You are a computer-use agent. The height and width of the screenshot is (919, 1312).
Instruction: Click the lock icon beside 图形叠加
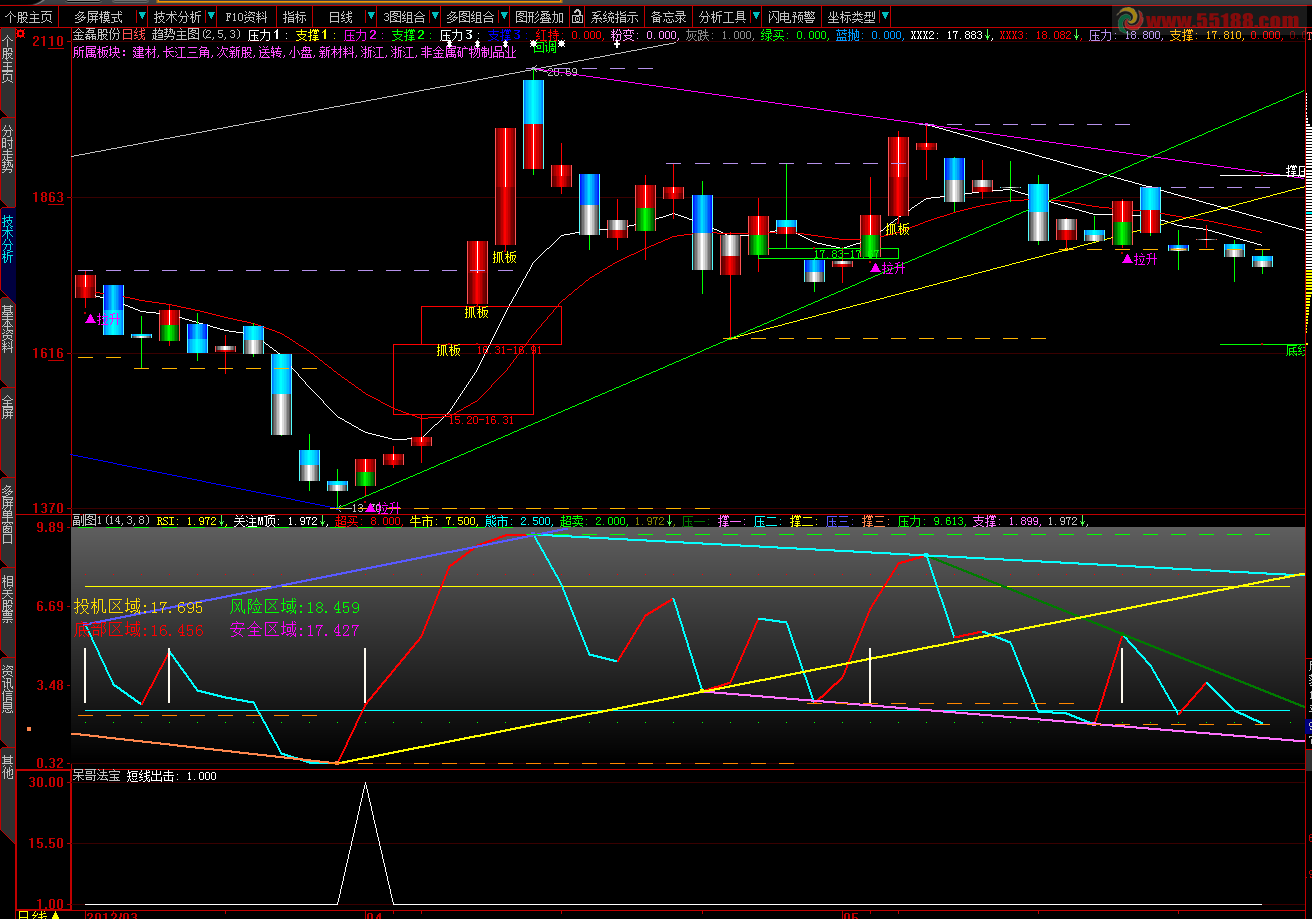(577, 17)
